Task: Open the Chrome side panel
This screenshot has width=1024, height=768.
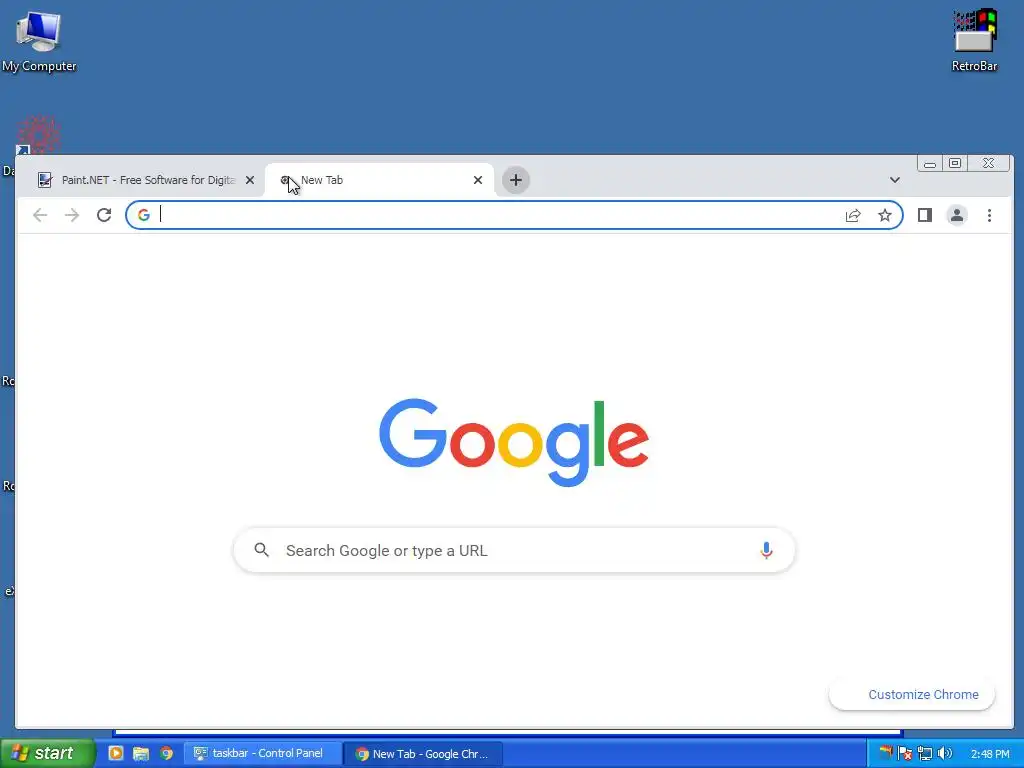Action: (925, 216)
